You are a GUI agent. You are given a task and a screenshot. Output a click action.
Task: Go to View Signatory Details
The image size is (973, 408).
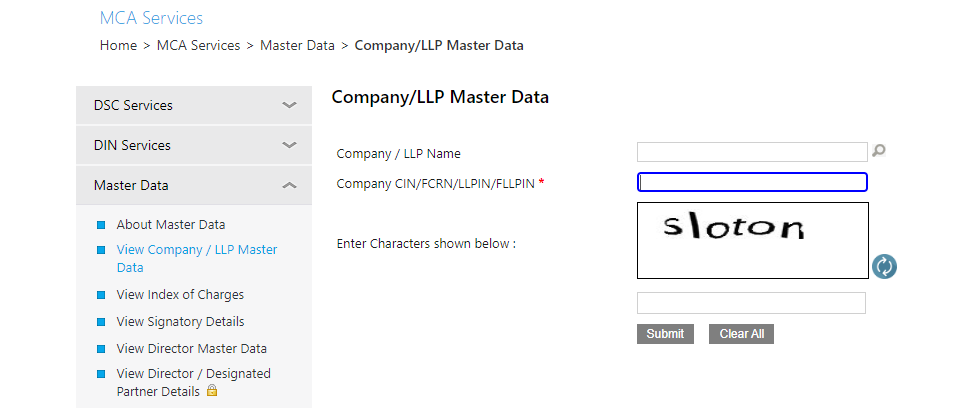coord(180,322)
